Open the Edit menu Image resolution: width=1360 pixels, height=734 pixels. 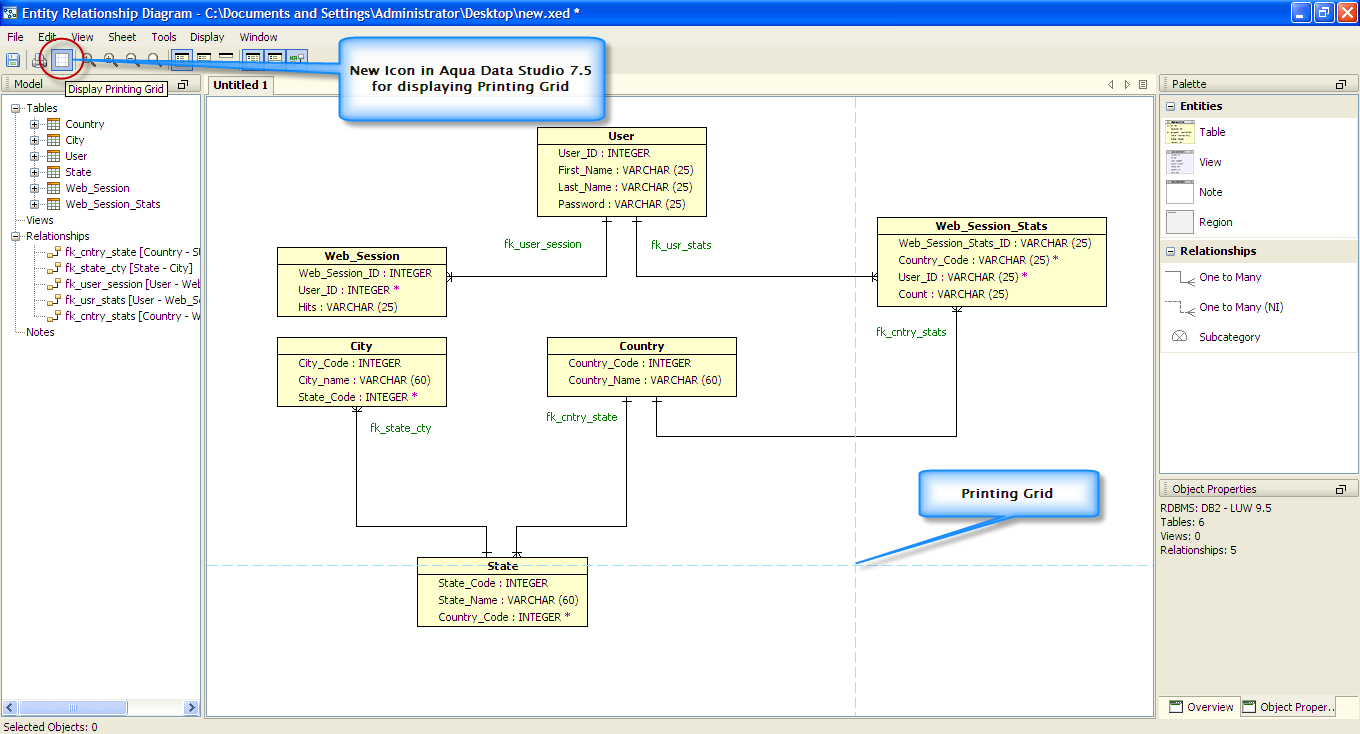[x=47, y=37]
